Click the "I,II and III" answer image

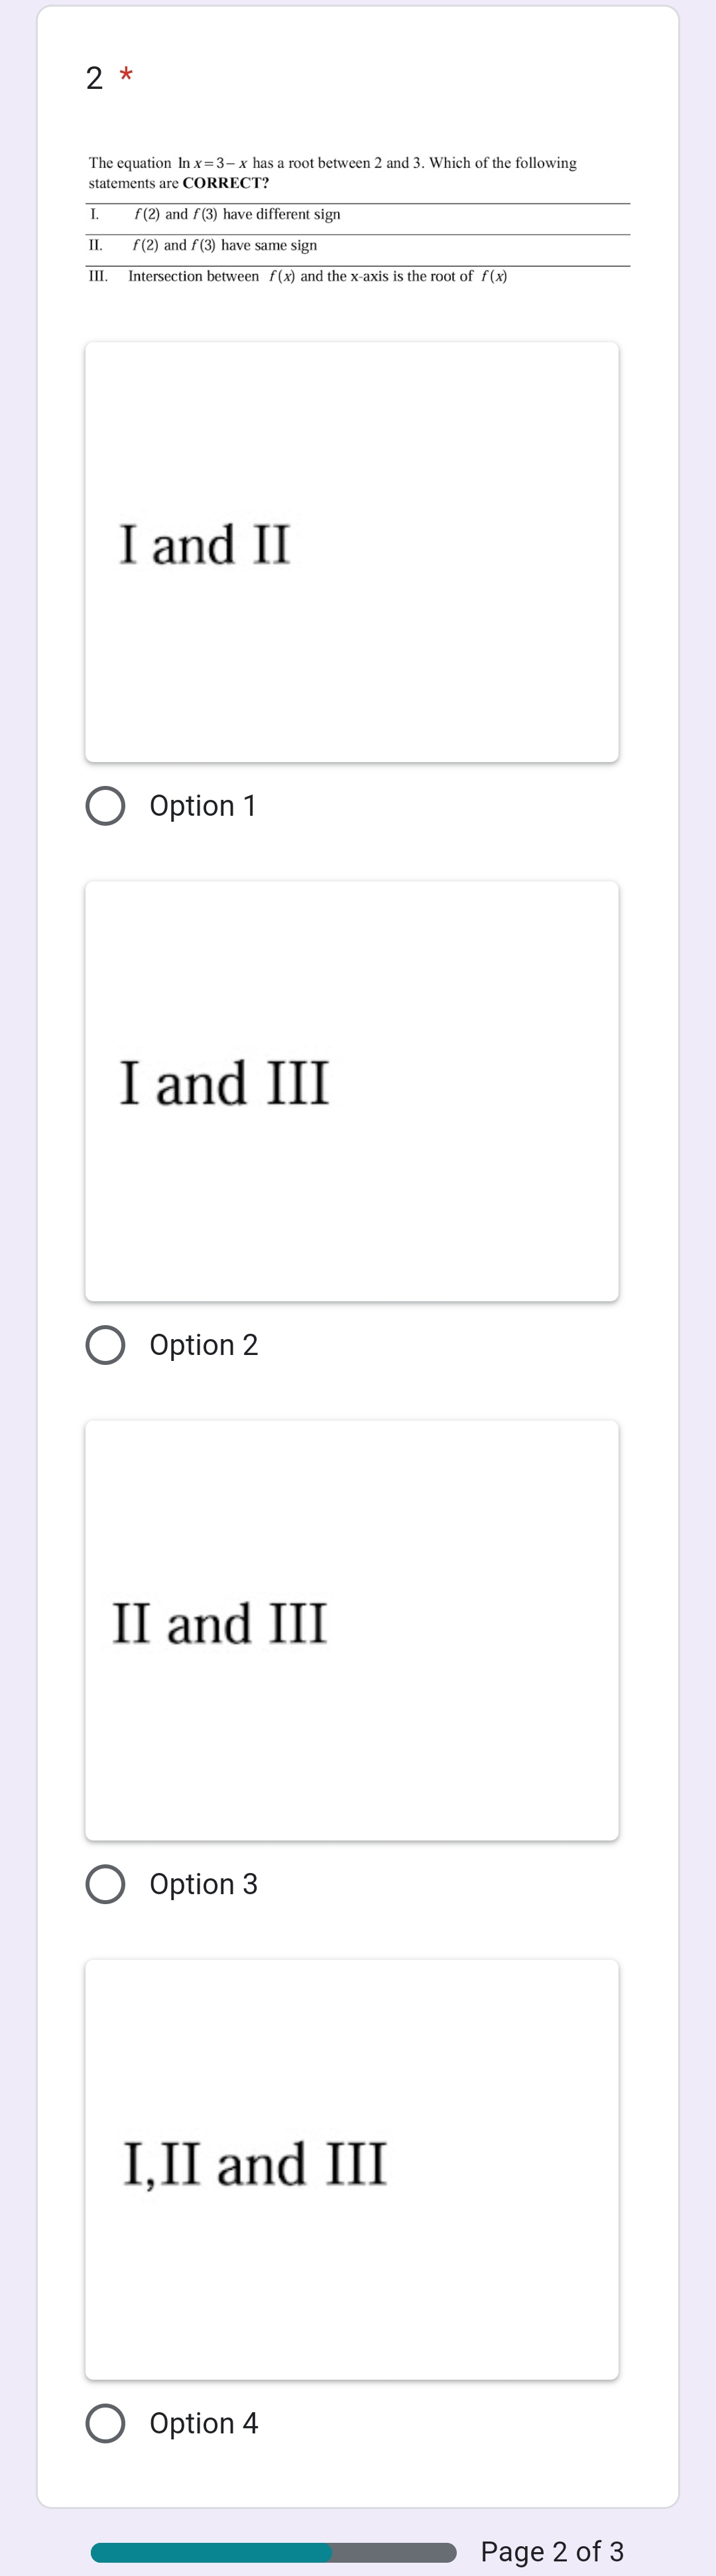pos(351,2169)
